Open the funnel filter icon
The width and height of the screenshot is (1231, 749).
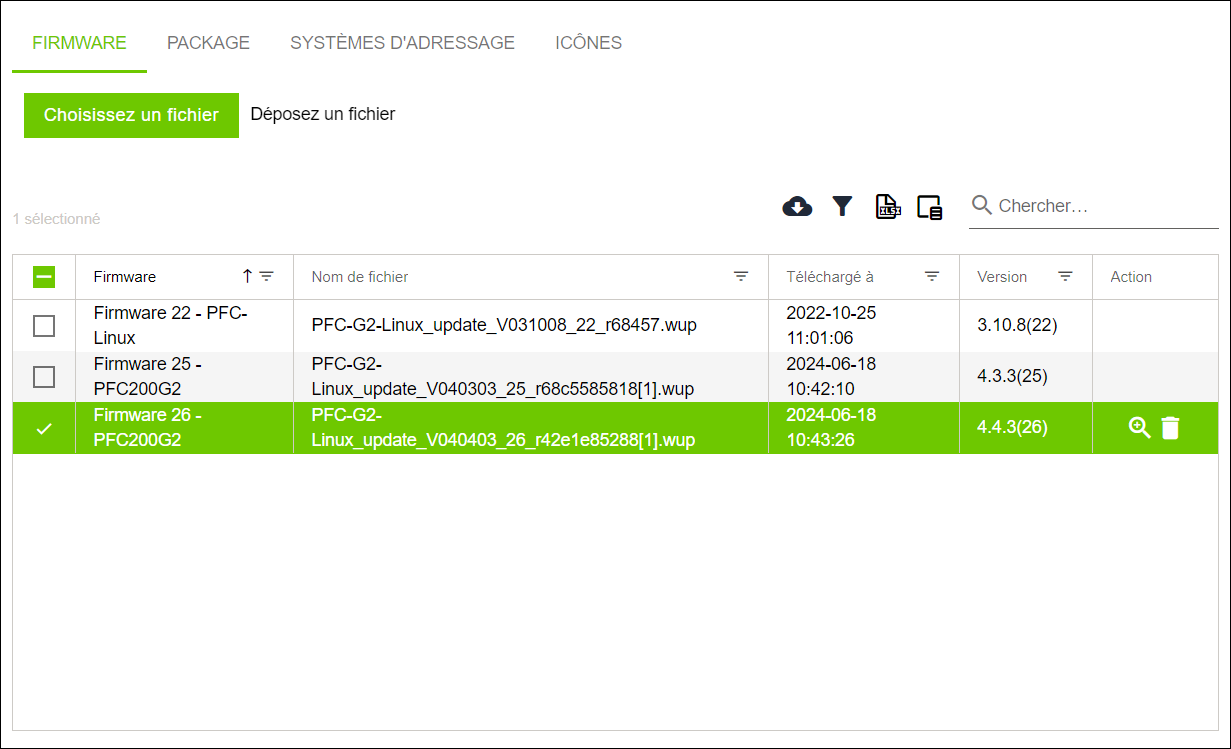point(843,207)
